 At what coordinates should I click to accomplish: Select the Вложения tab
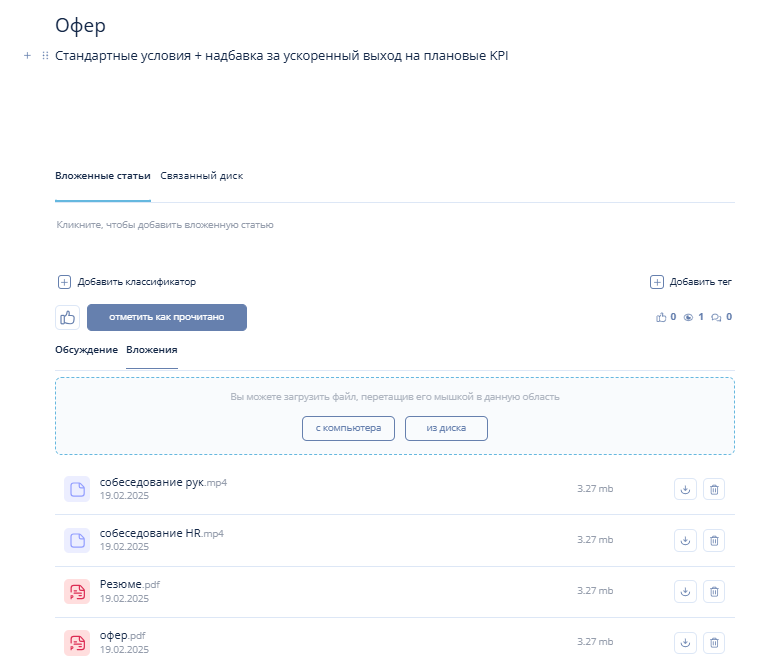[x=152, y=350]
